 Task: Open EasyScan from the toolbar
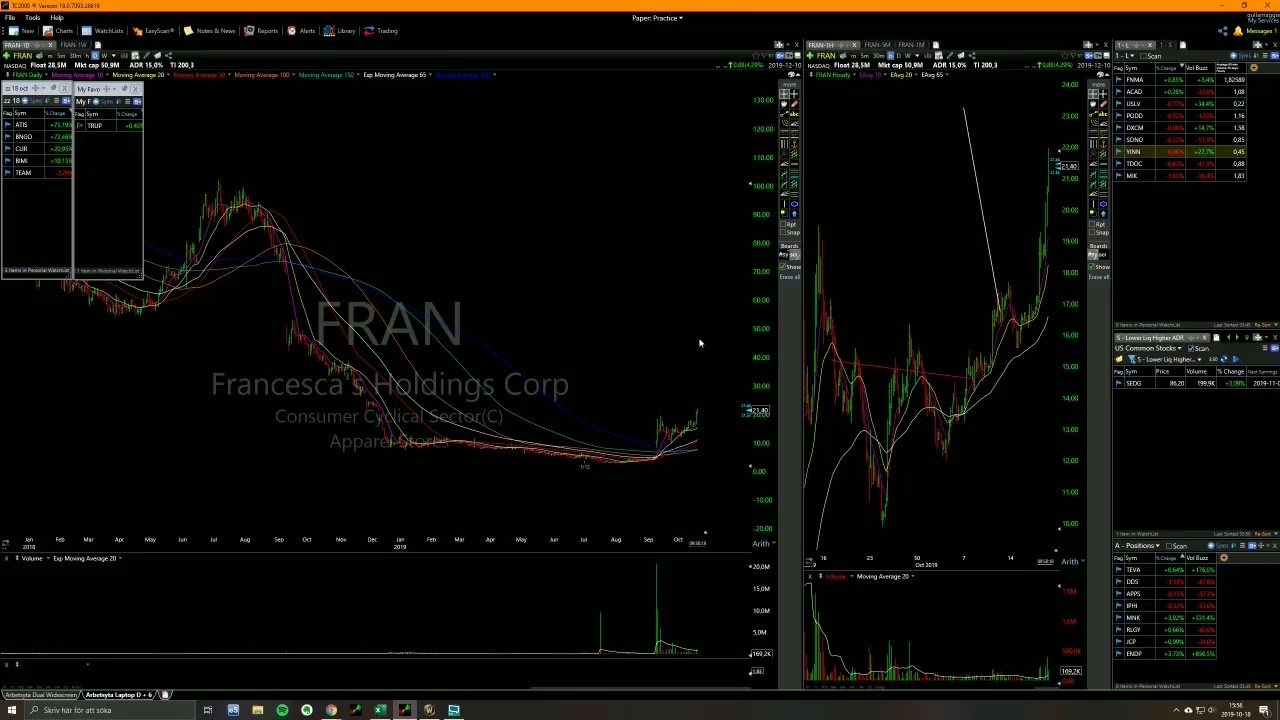point(153,31)
